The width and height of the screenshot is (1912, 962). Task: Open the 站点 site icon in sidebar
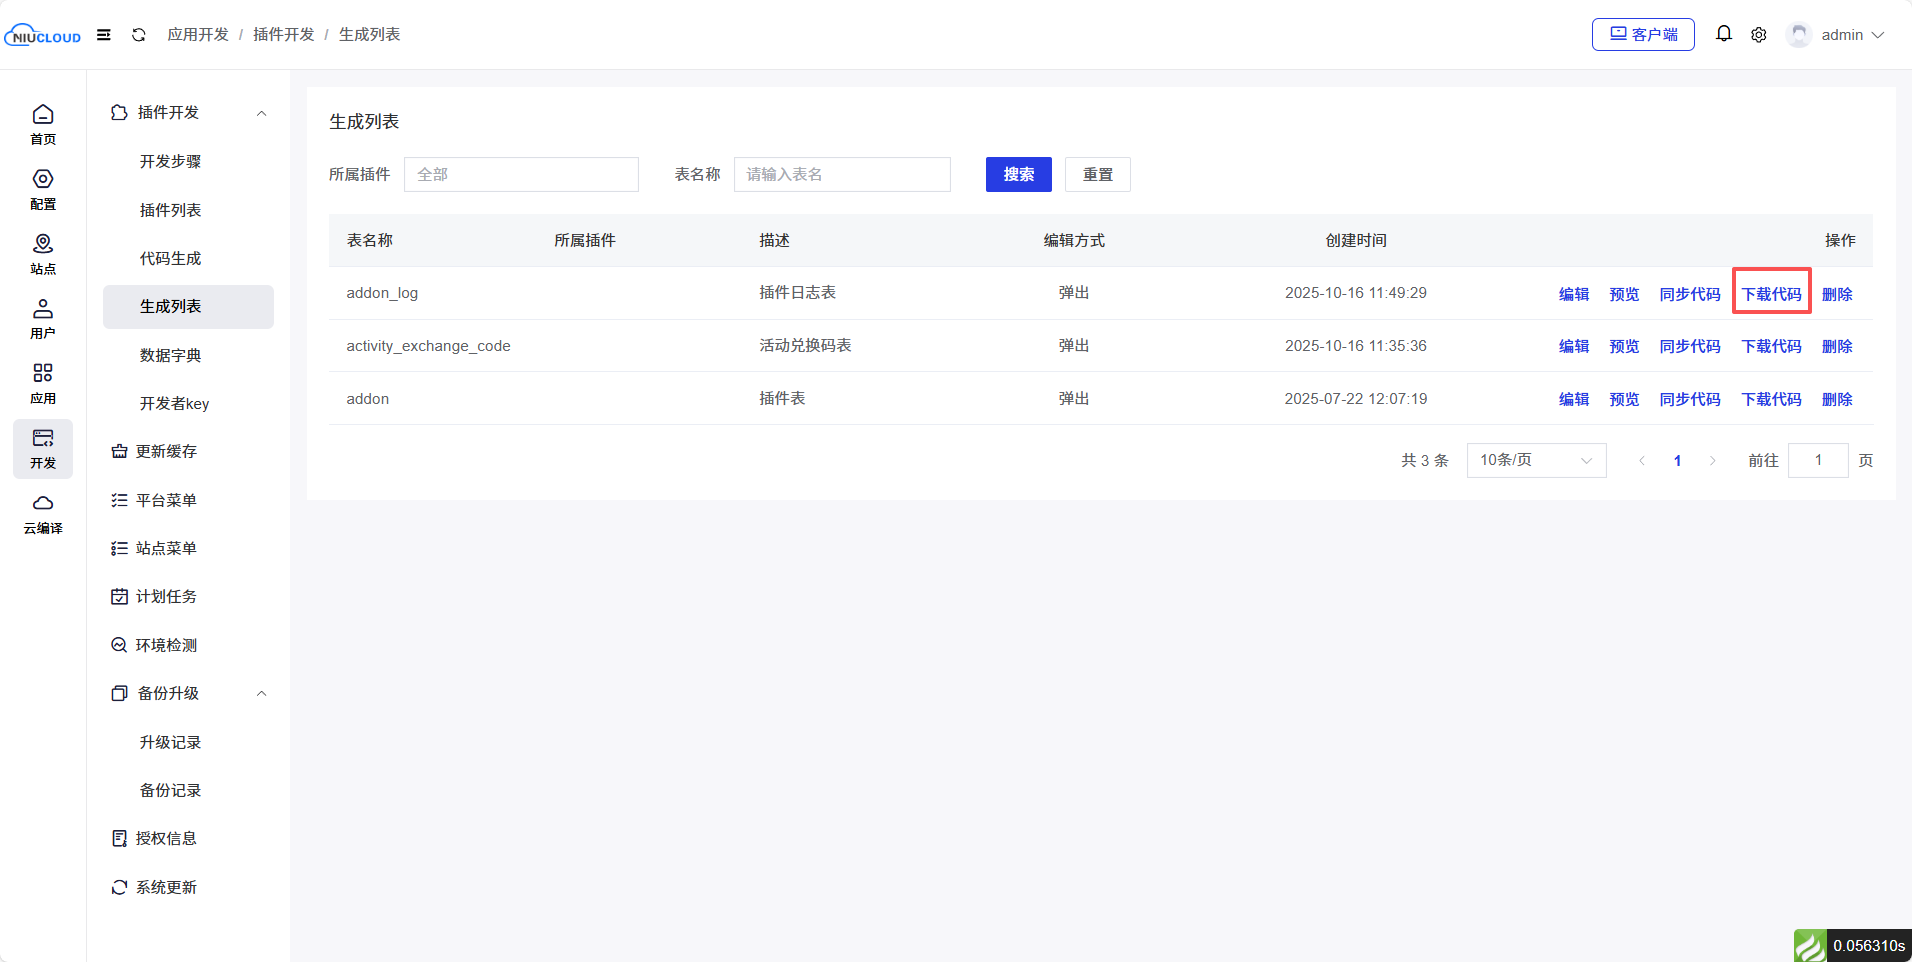pos(43,254)
